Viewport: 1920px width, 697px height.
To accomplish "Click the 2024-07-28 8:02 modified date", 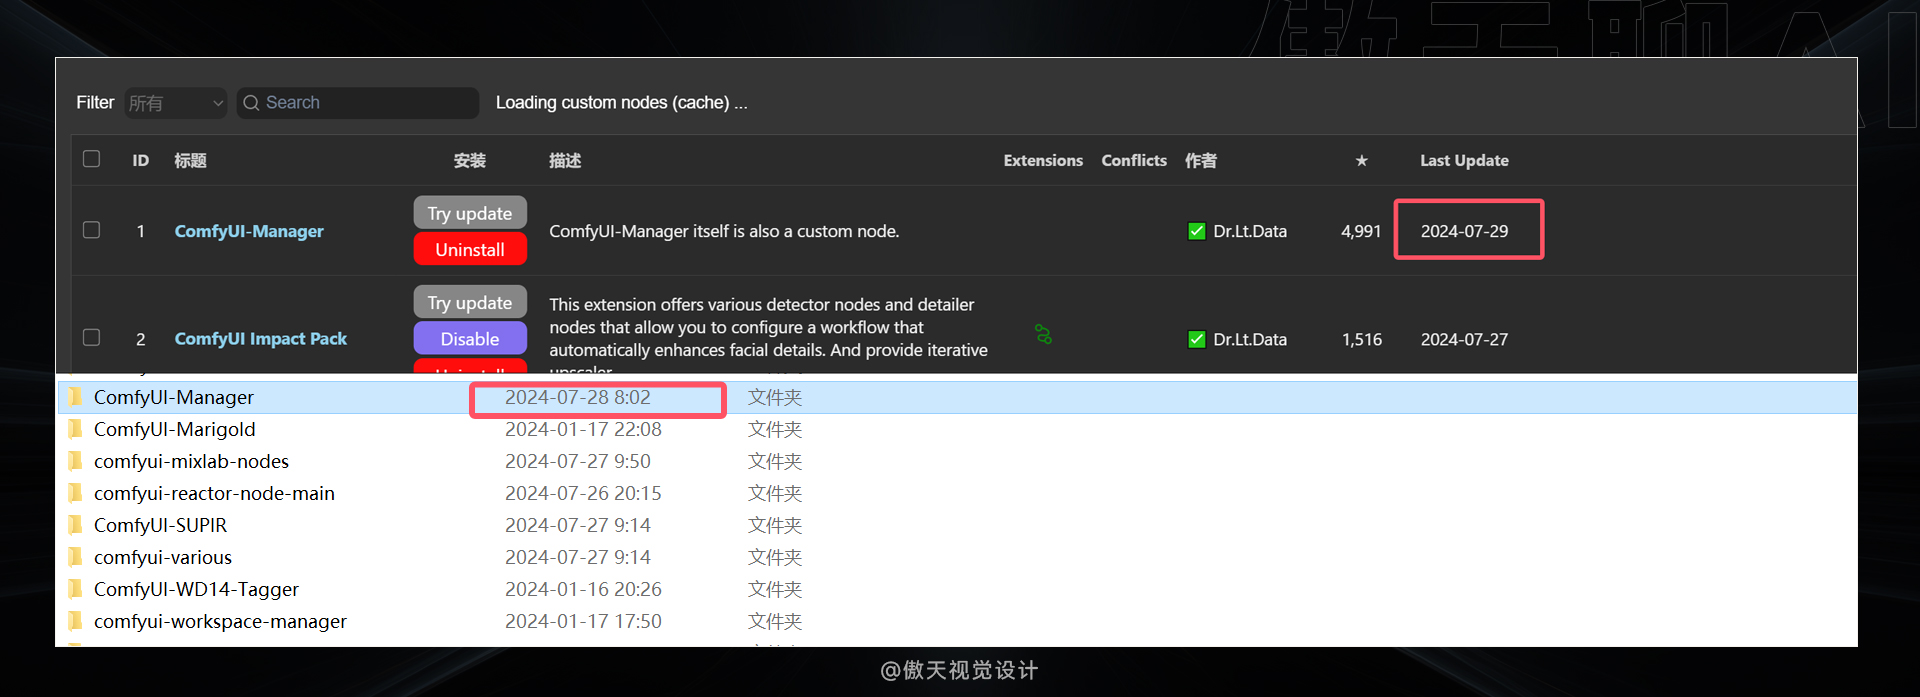I will [x=578, y=397].
